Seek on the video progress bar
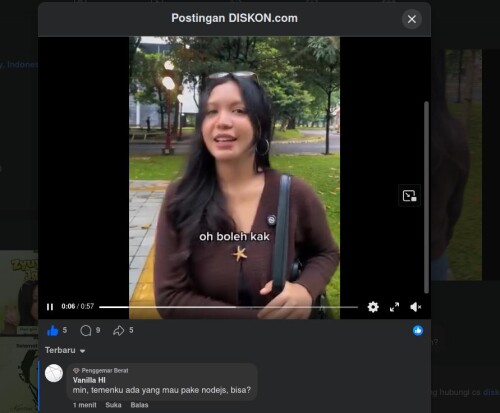500x413 pixels. pos(228,307)
